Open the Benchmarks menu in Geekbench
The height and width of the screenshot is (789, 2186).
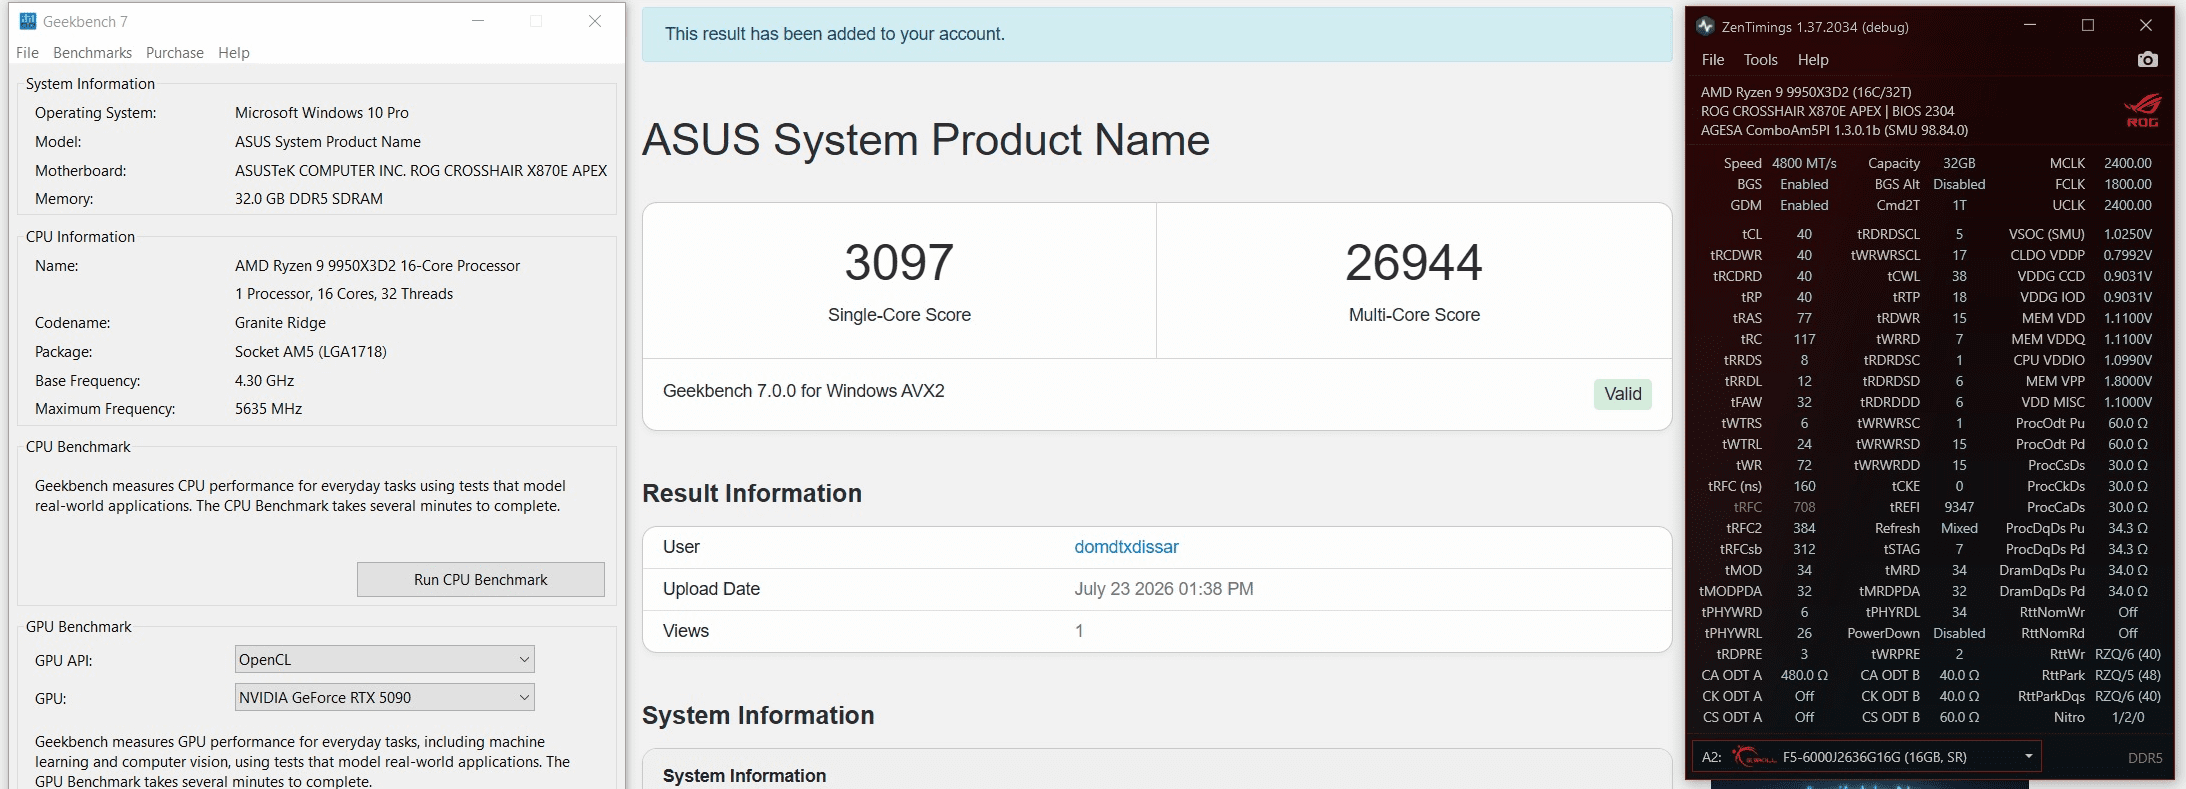click(92, 53)
